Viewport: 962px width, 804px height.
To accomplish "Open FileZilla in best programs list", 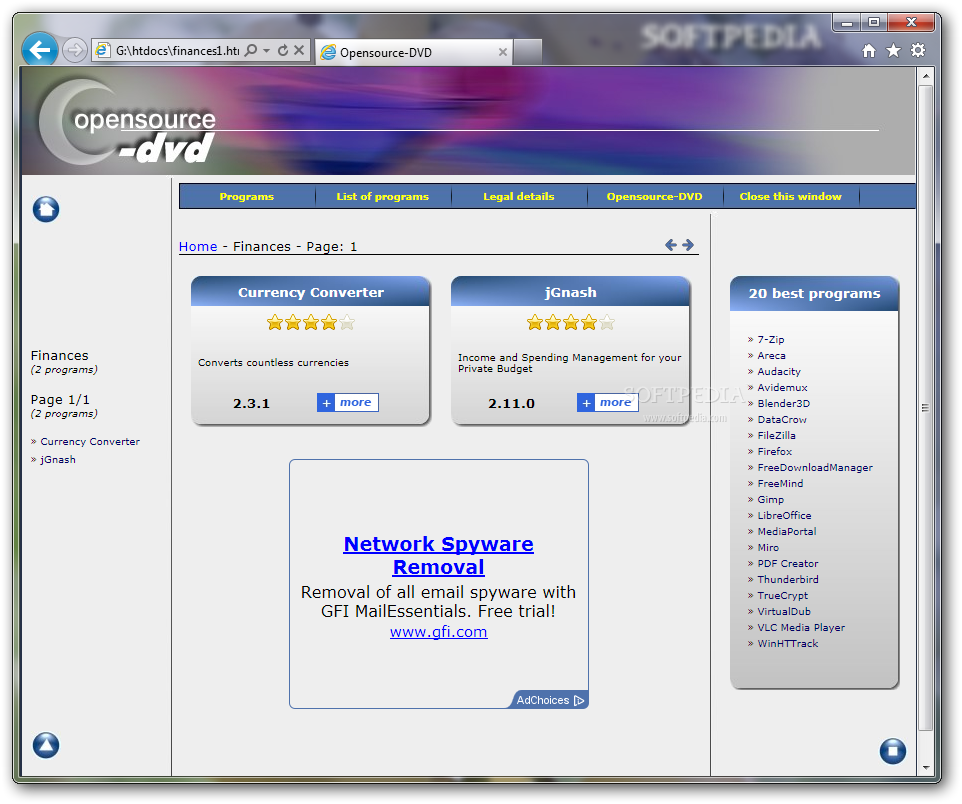I will tap(776, 435).
